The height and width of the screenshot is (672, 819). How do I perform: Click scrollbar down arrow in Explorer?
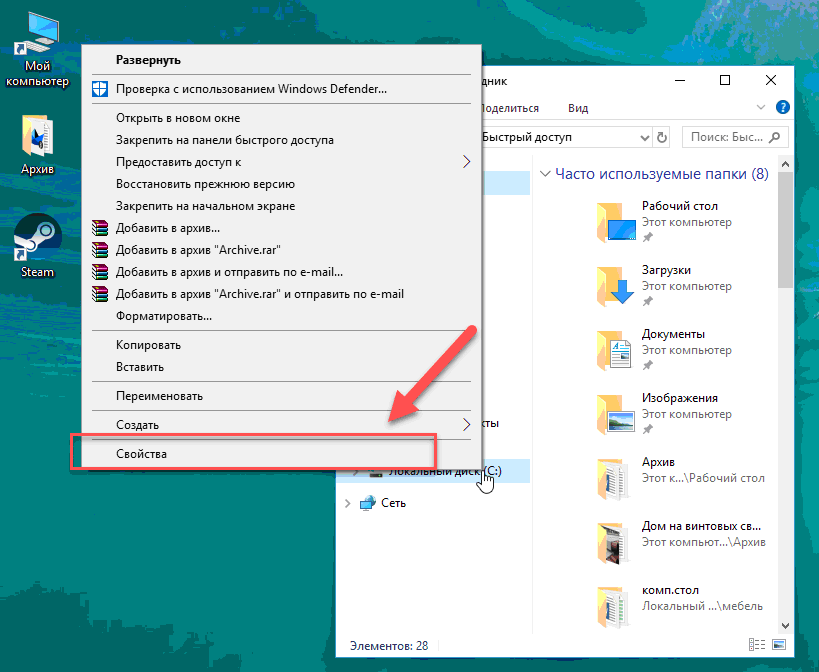[785, 625]
